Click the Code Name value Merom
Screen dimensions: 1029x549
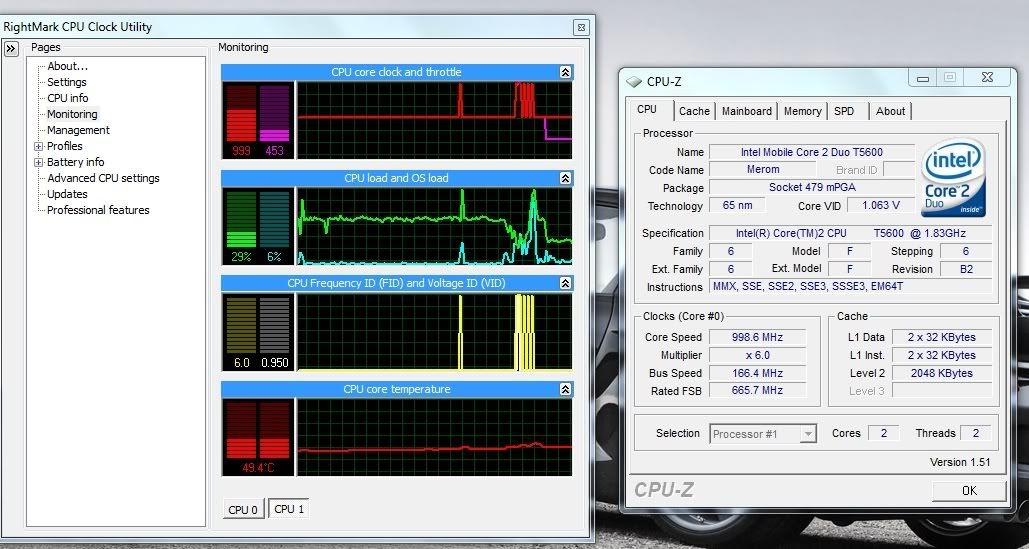coord(763,170)
